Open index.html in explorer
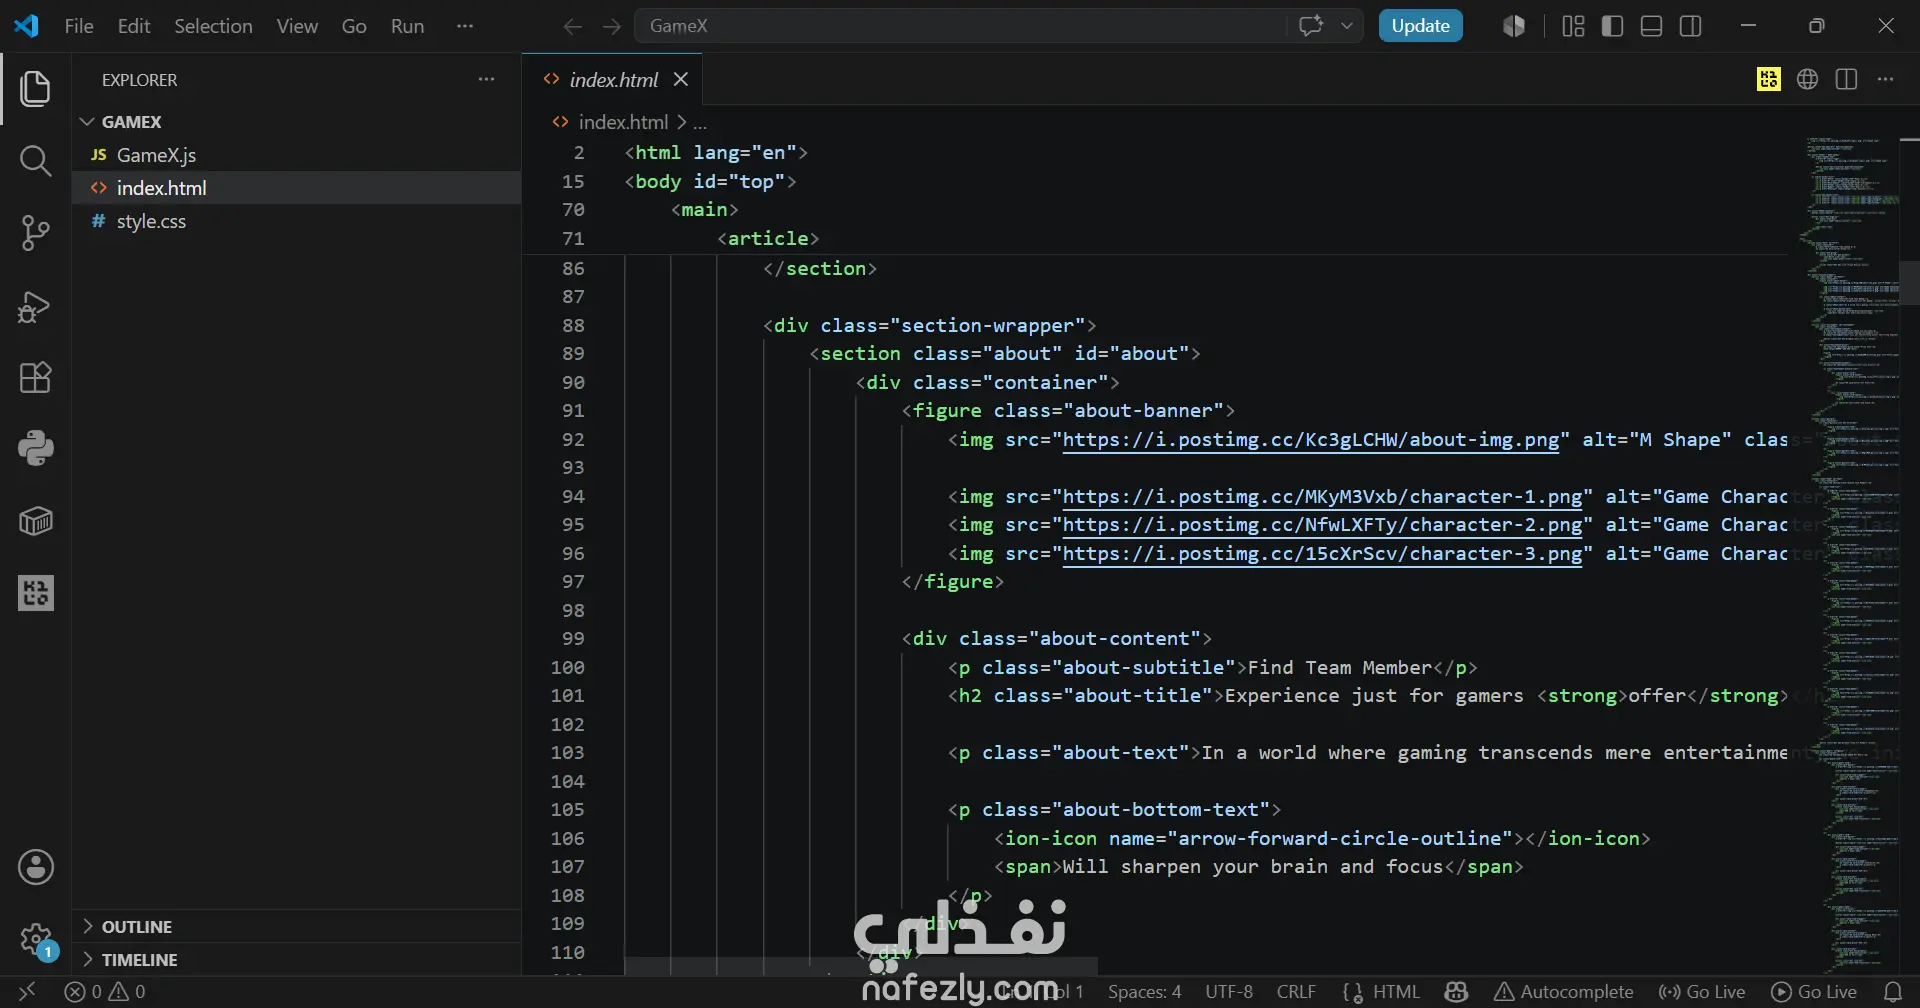The width and height of the screenshot is (1920, 1008). pyautogui.click(x=296, y=188)
